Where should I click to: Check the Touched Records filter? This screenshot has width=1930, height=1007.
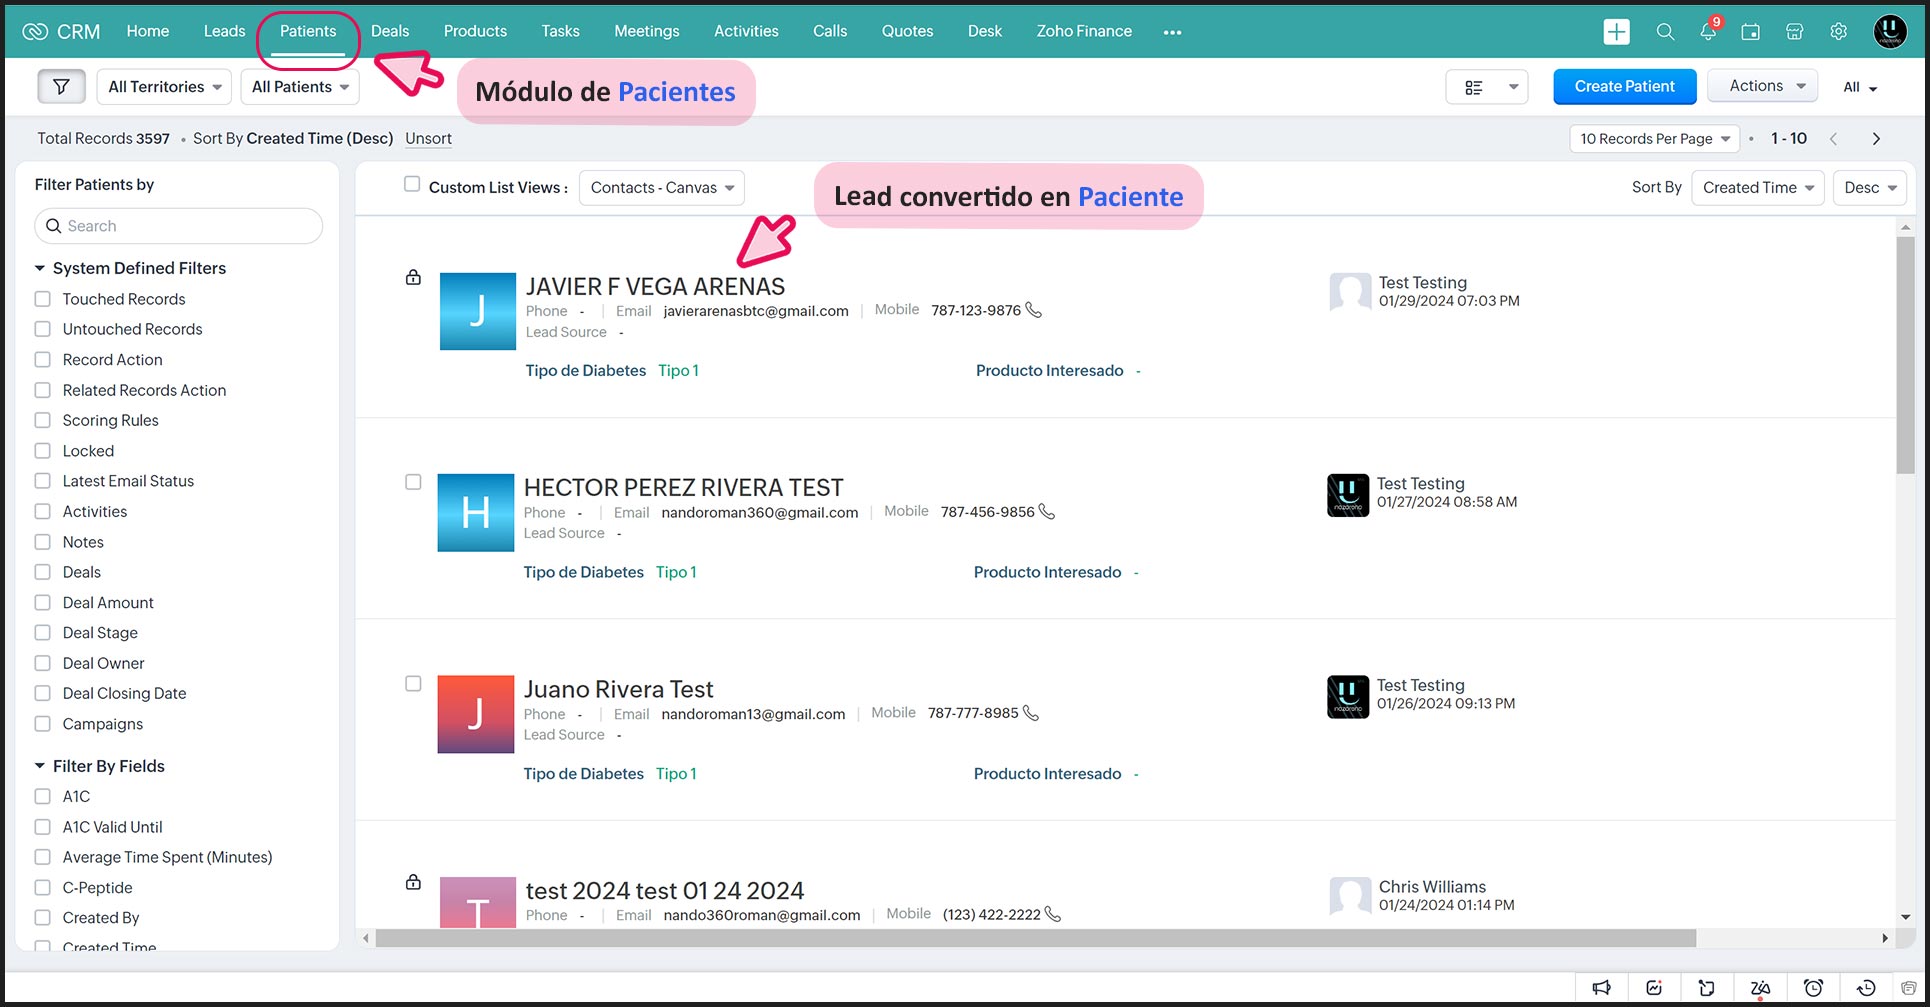43,299
